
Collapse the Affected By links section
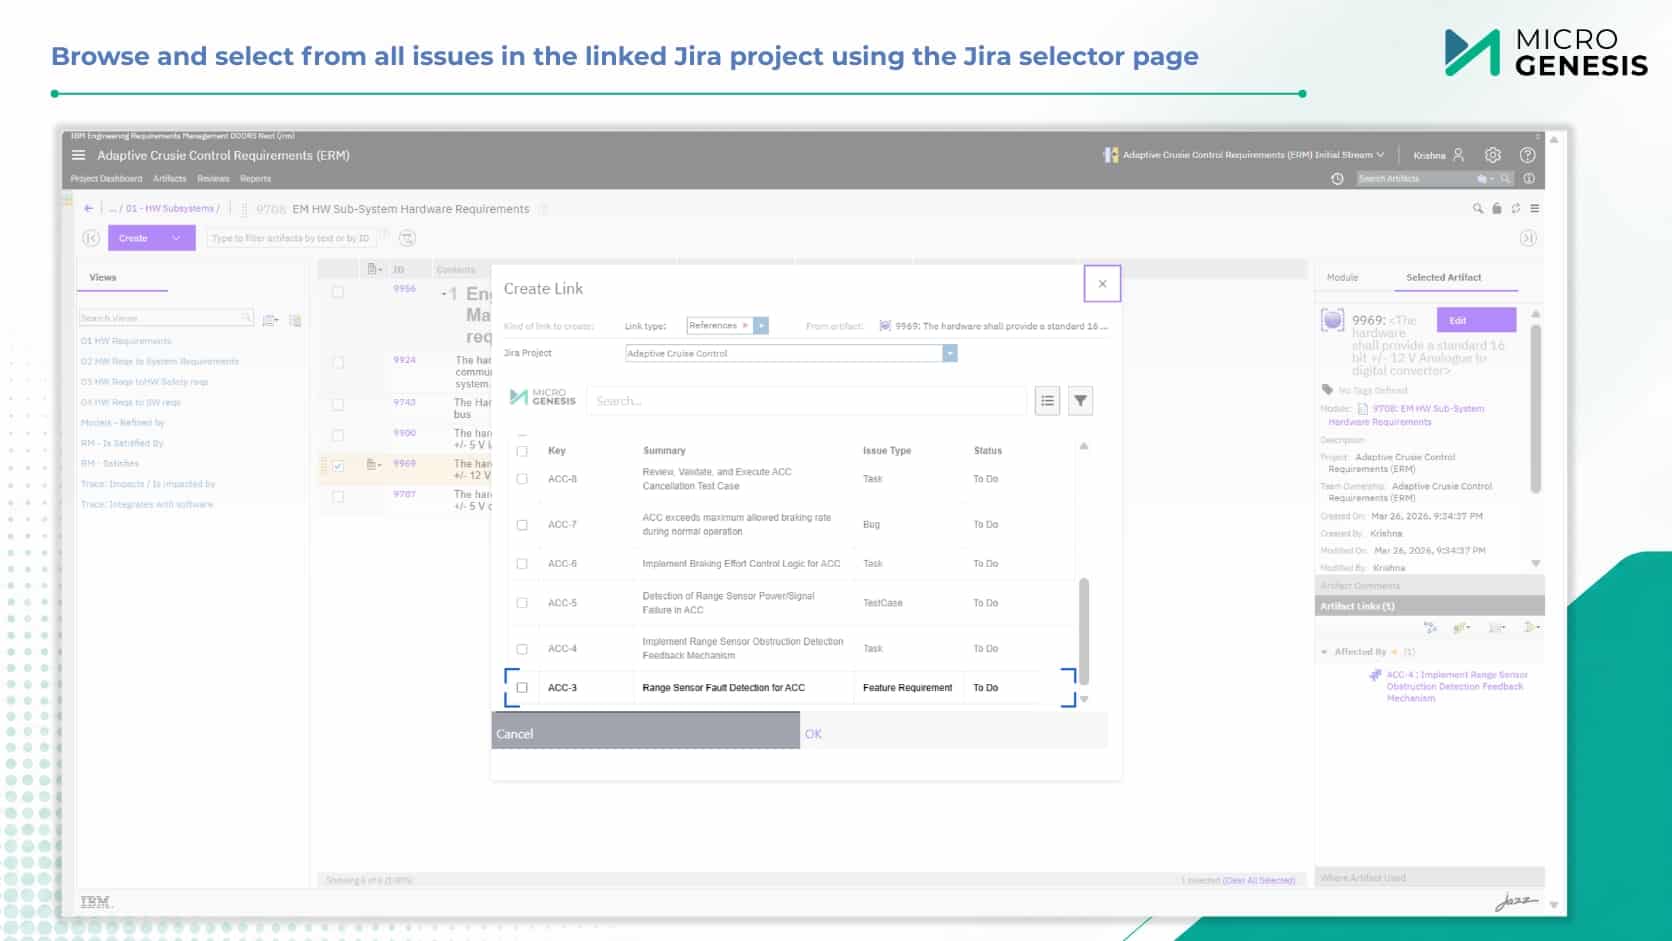point(1325,652)
